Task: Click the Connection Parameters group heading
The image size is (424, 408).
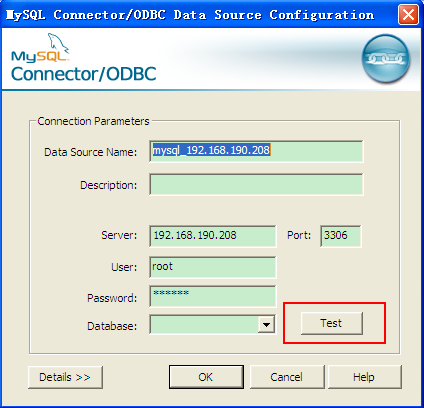Action: [x=93, y=121]
